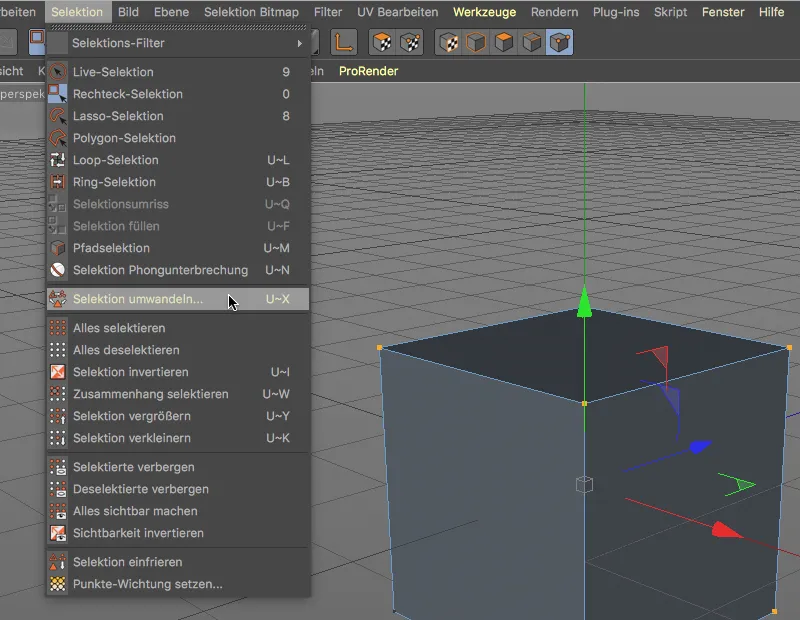This screenshot has width=800, height=620.
Task: Open the Werkzeuge menu
Action: tap(484, 12)
